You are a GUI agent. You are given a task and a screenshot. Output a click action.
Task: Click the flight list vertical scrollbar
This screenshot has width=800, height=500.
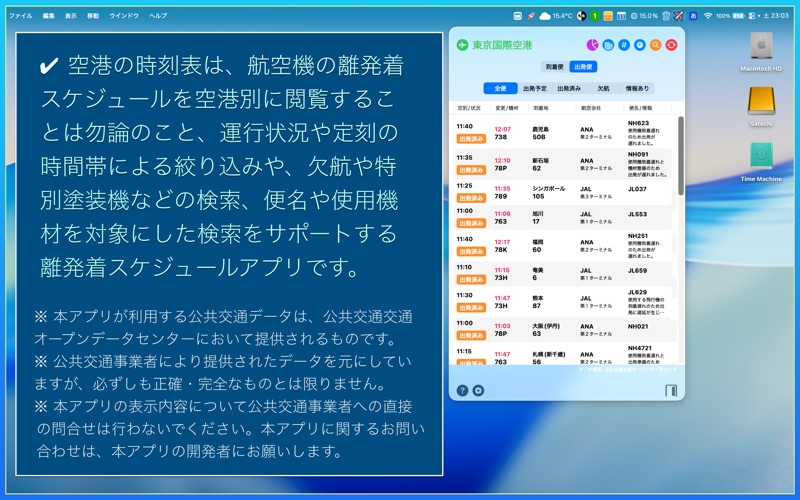pos(681,156)
